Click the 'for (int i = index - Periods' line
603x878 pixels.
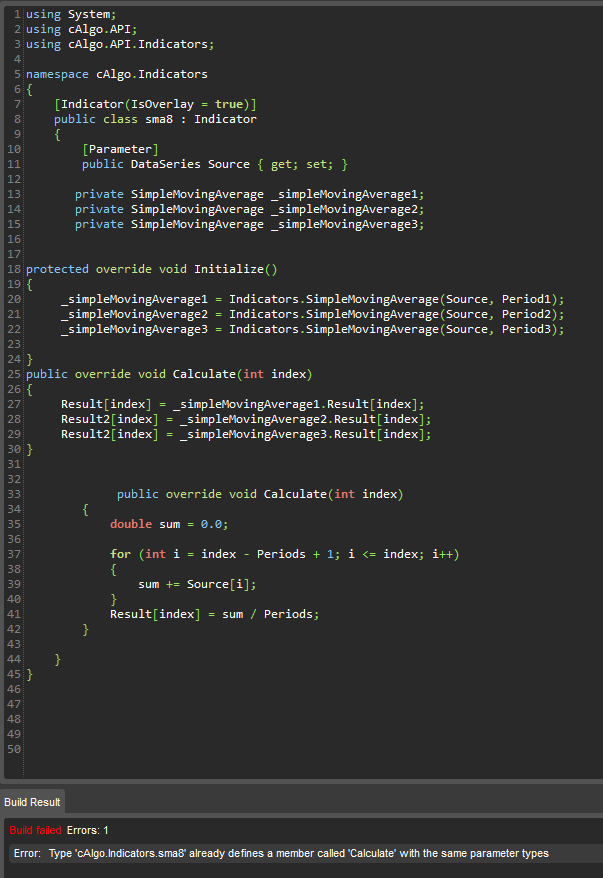click(284, 554)
